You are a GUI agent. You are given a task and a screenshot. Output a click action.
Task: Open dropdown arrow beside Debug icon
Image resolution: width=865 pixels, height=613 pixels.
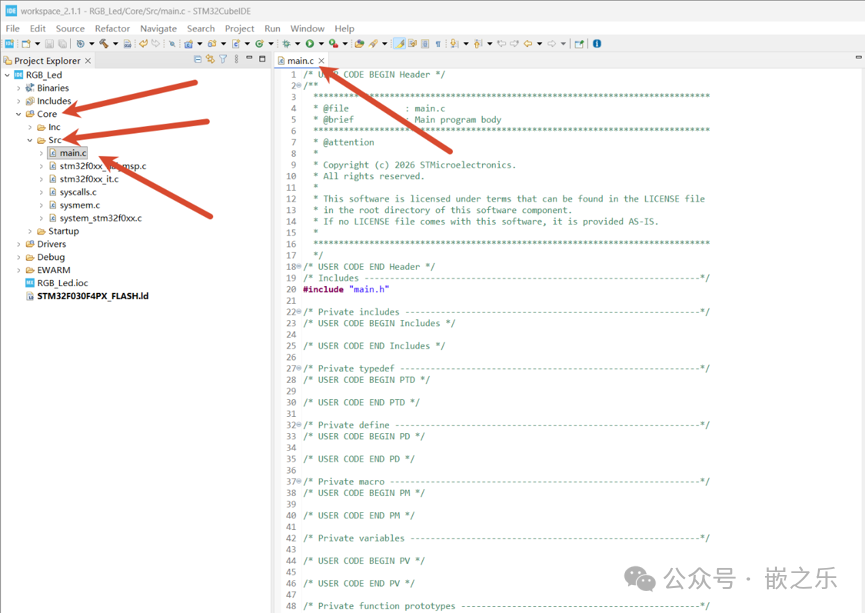tap(297, 44)
